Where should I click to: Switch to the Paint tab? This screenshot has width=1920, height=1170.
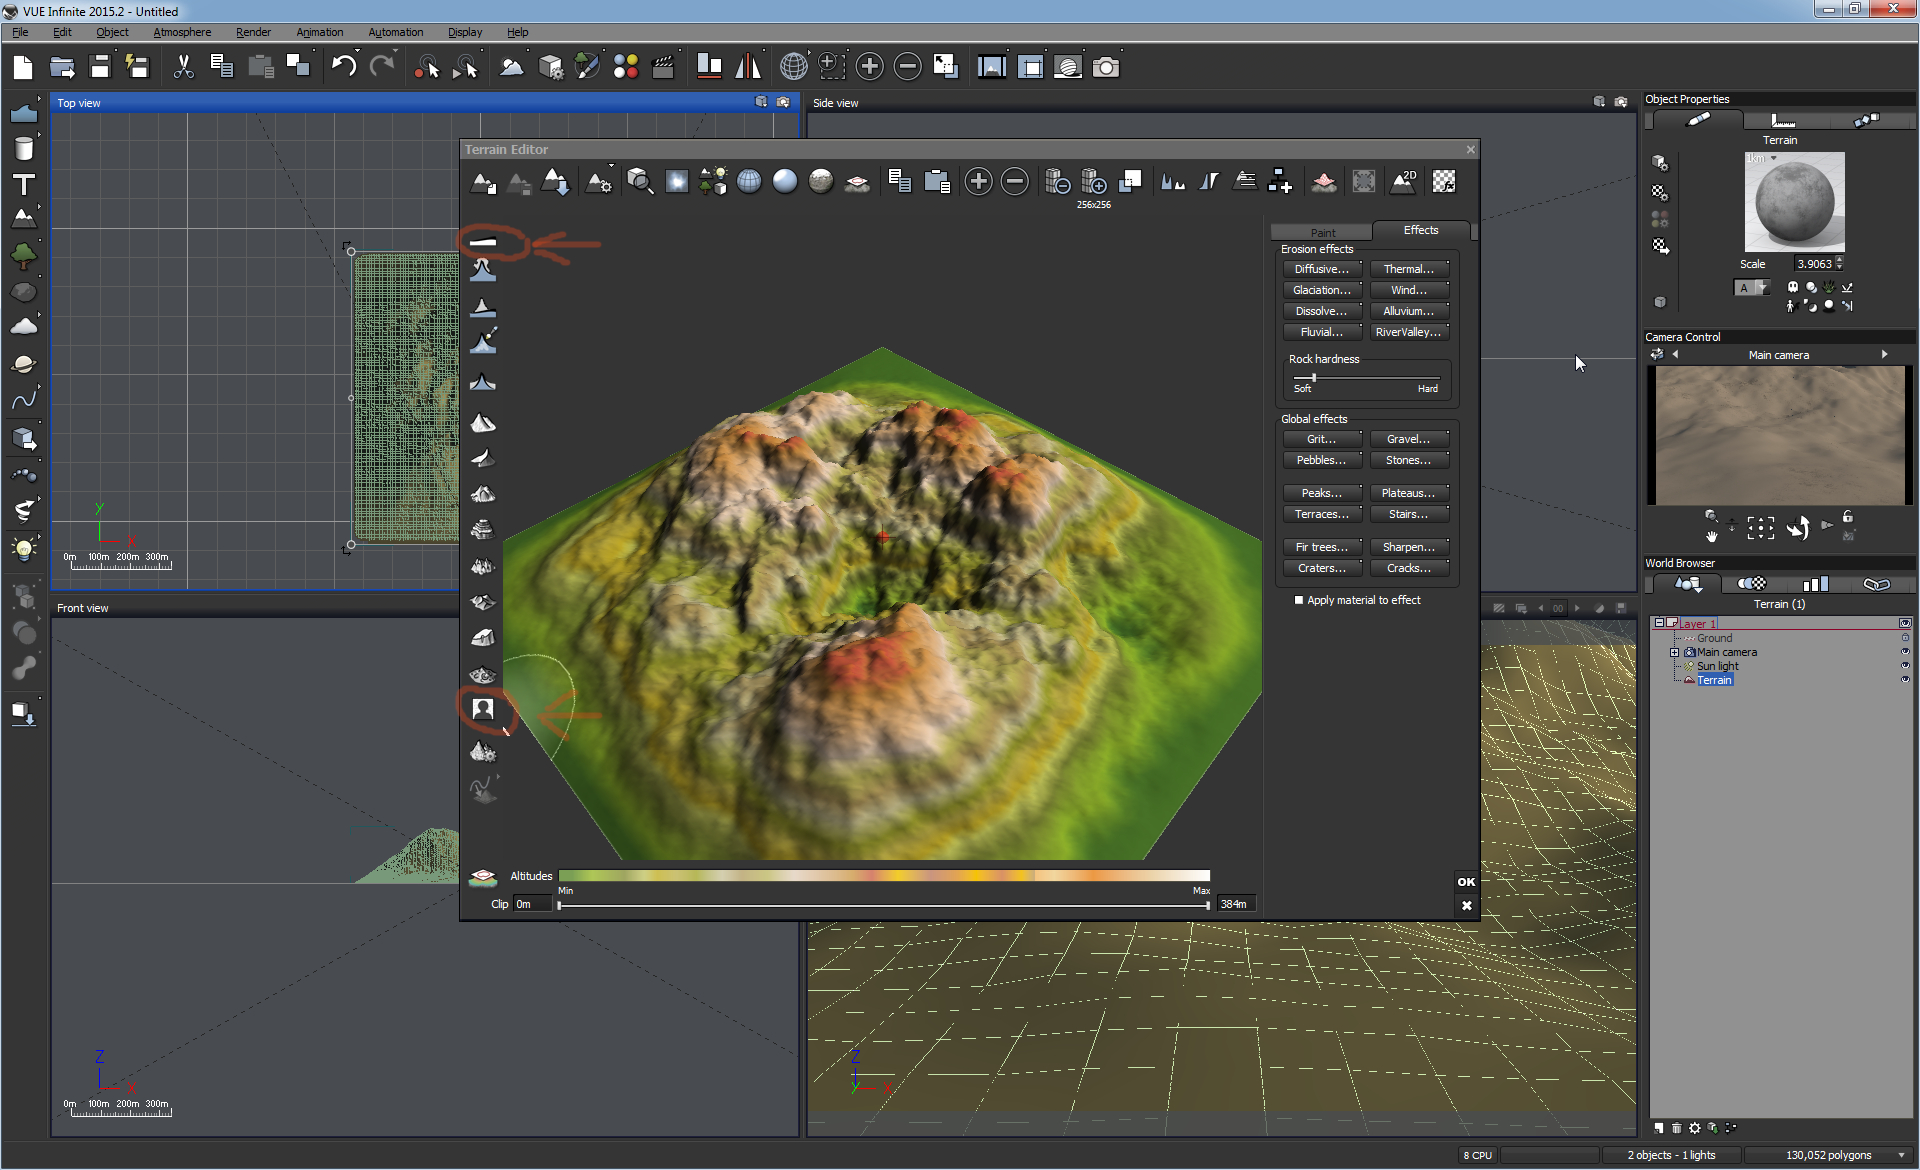tap(1322, 232)
